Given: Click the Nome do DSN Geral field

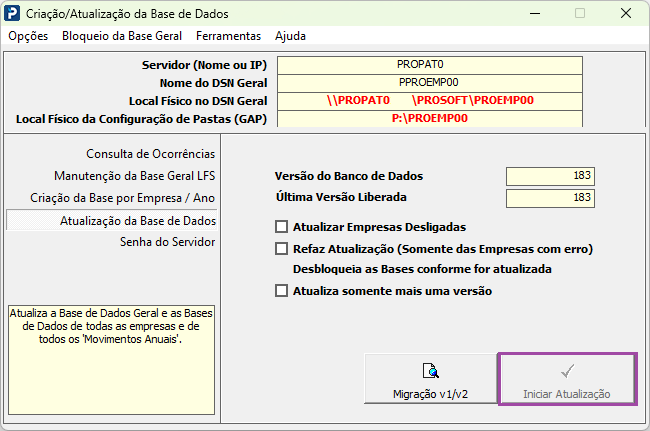Looking at the screenshot, I should [430, 83].
